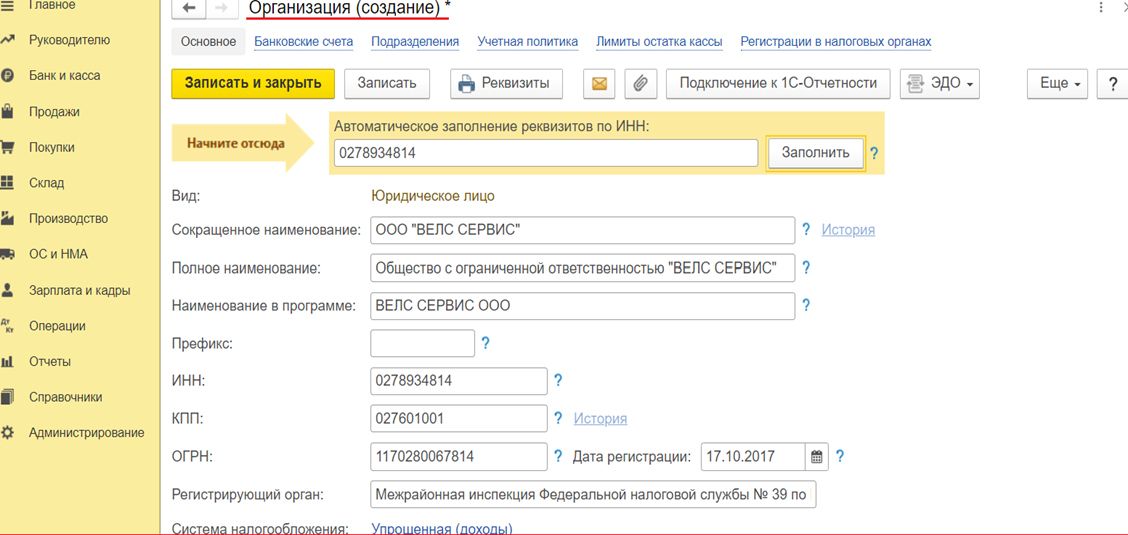Focus the Регистрирующий орган field
The height and width of the screenshot is (535, 1128).
[x=593, y=495]
